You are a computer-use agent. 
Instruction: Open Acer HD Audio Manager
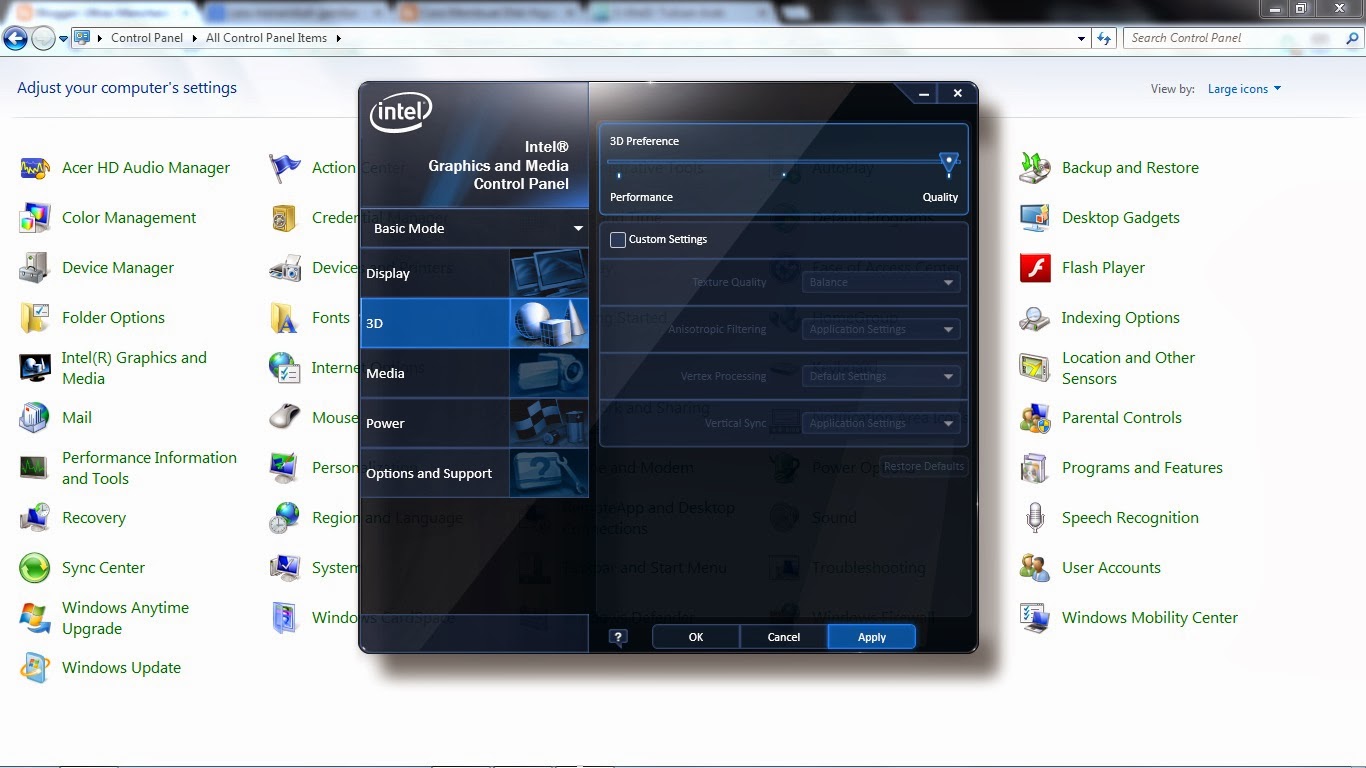146,167
